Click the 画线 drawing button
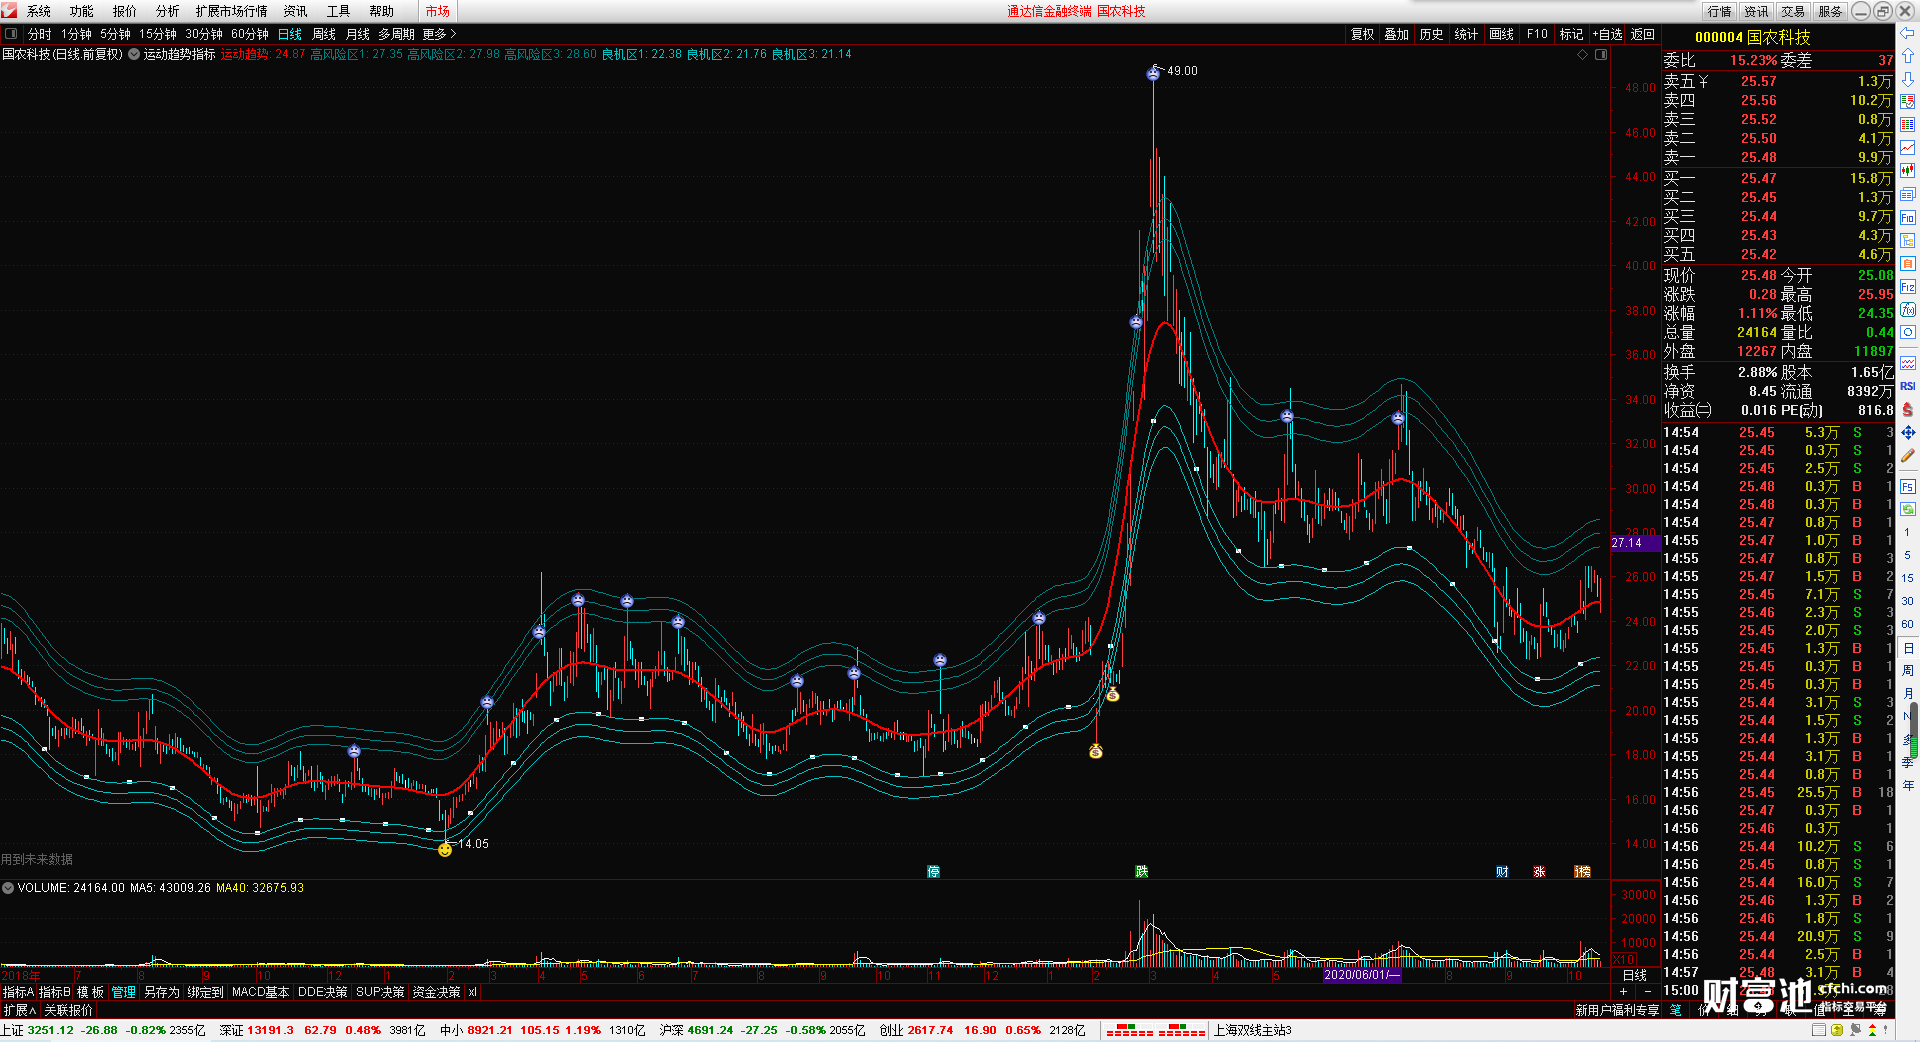This screenshot has width=1920, height=1042. click(1501, 34)
